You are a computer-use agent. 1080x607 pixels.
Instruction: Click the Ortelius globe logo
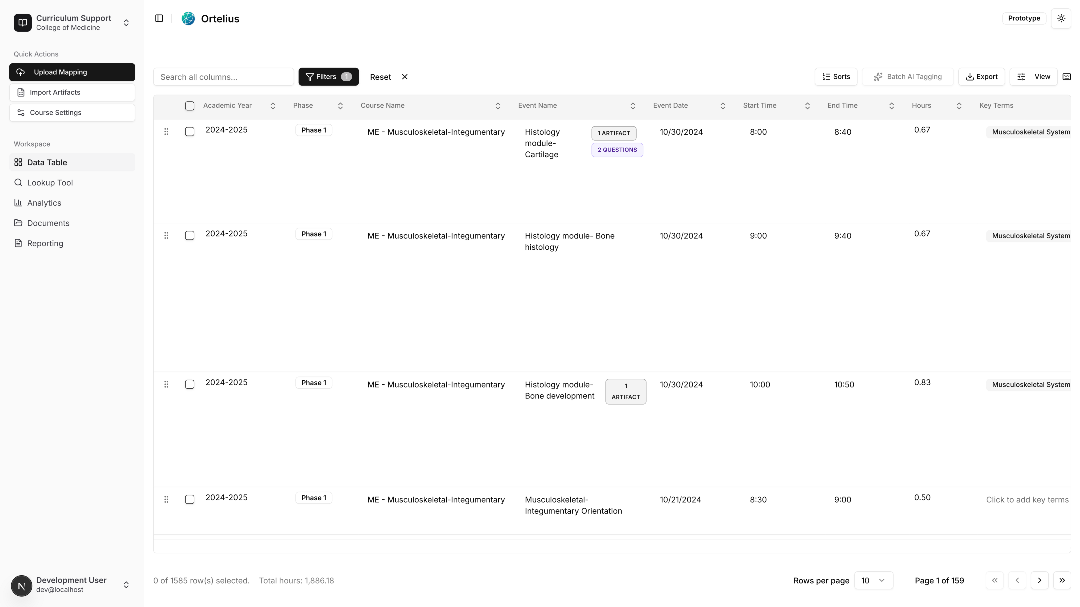click(x=188, y=18)
